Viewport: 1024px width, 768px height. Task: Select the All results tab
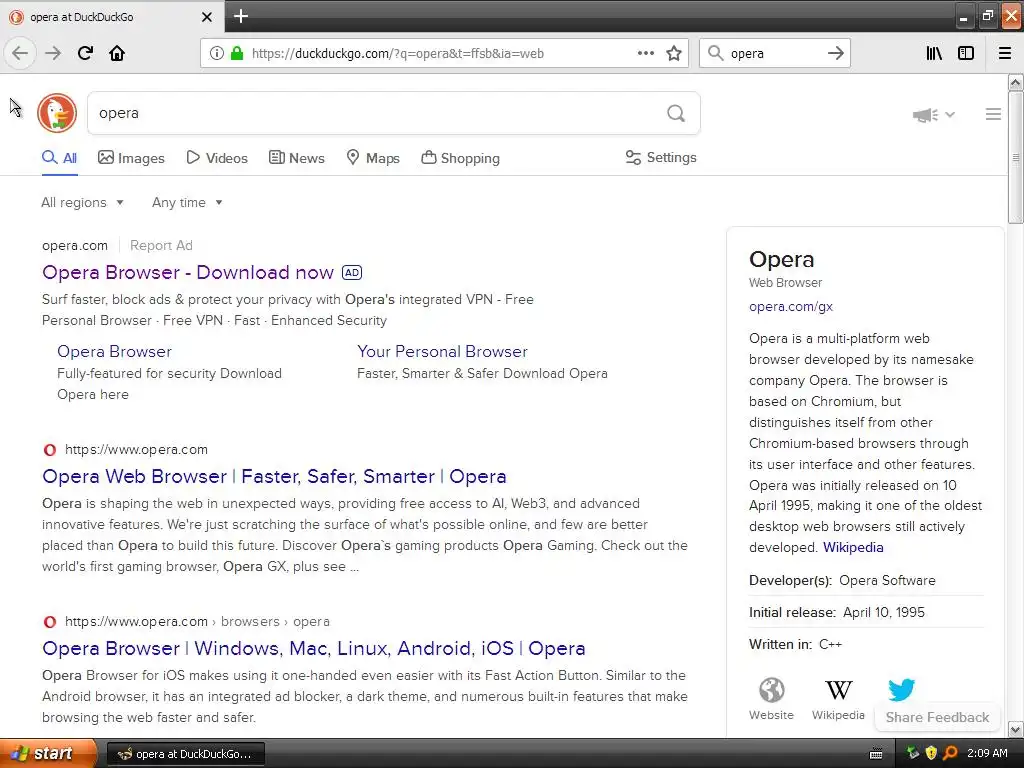[x=59, y=158]
